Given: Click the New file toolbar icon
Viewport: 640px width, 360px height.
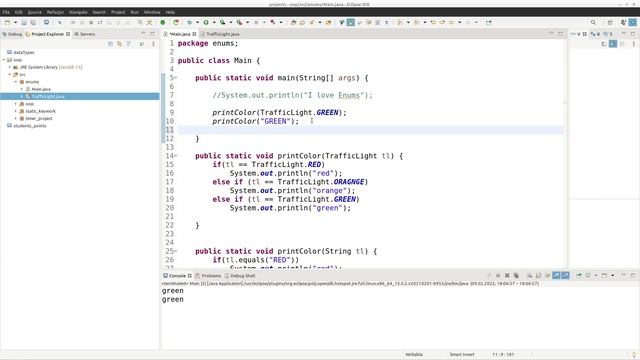Looking at the screenshot, I should (7, 22).
